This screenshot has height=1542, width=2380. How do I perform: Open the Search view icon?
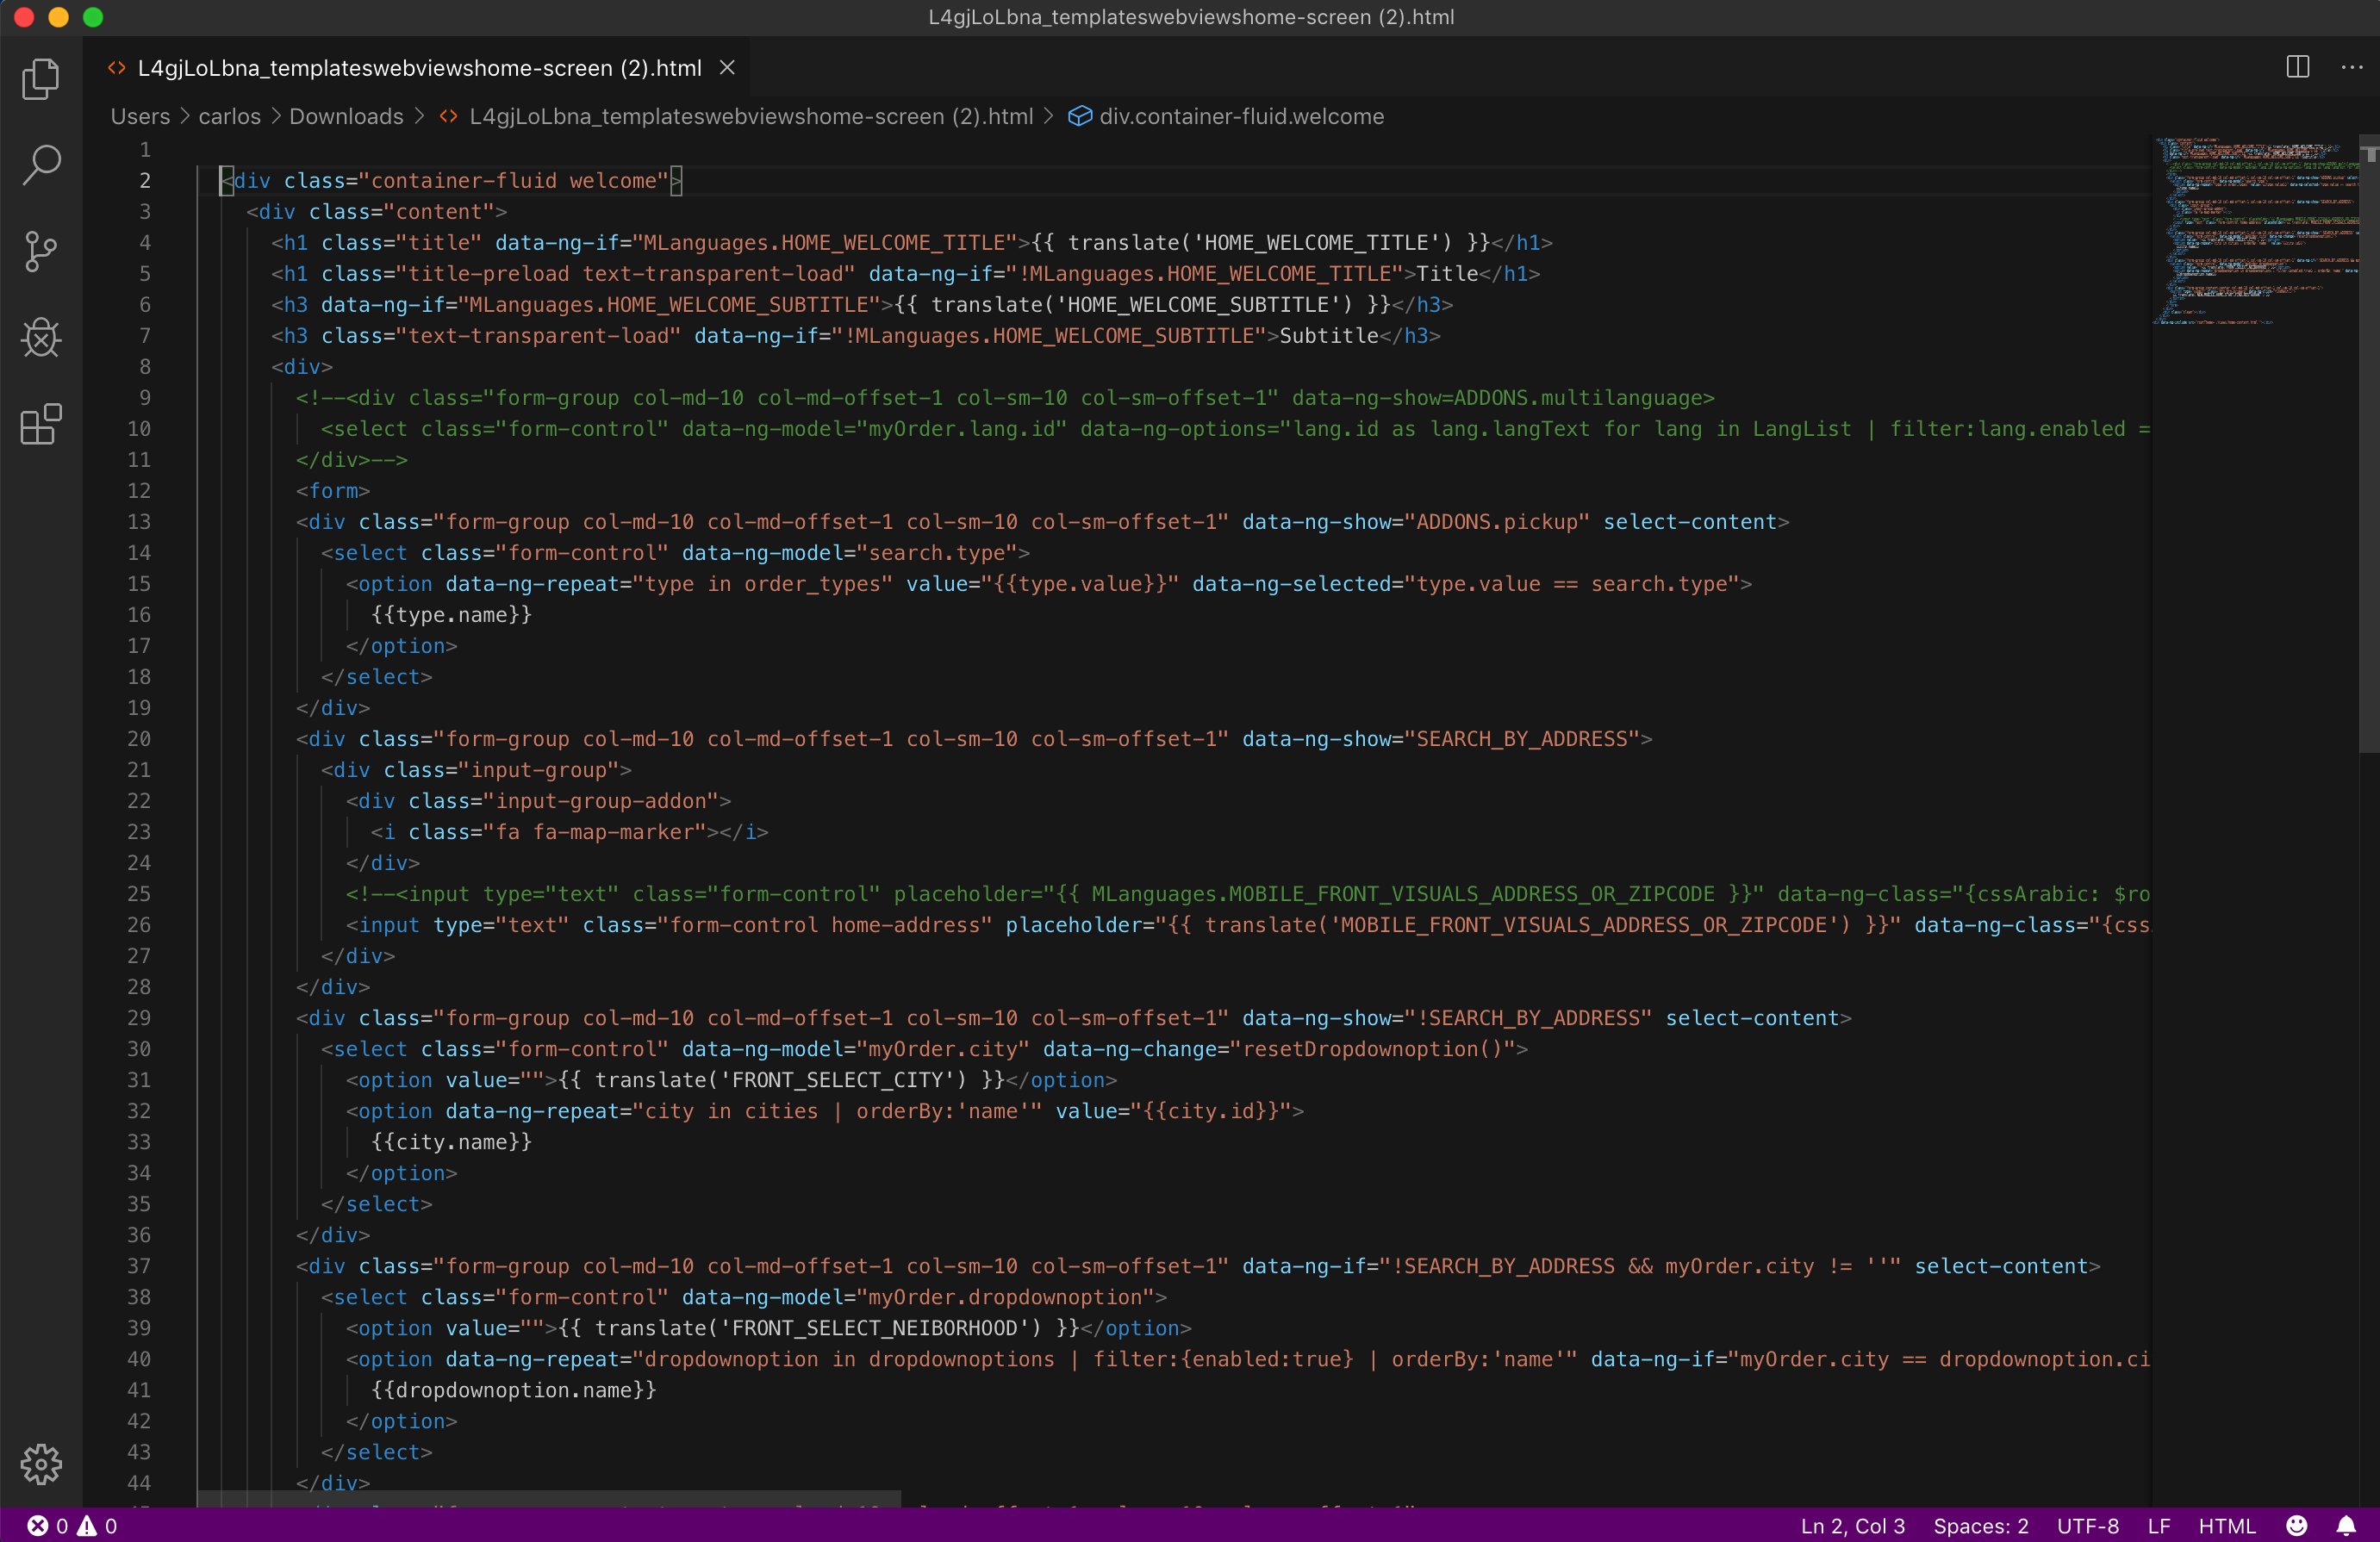pyautogui.click(x=41, y=165)
